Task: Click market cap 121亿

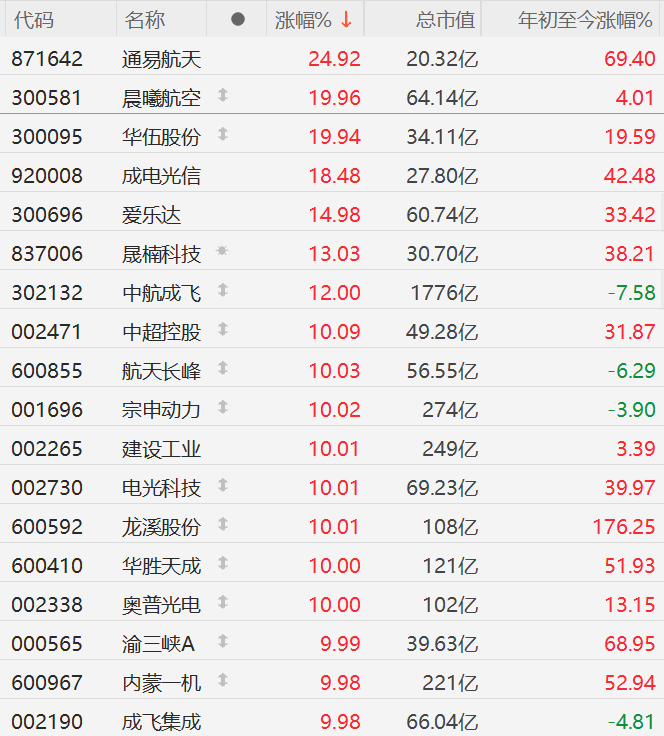Action: click(x=450, y=566)
